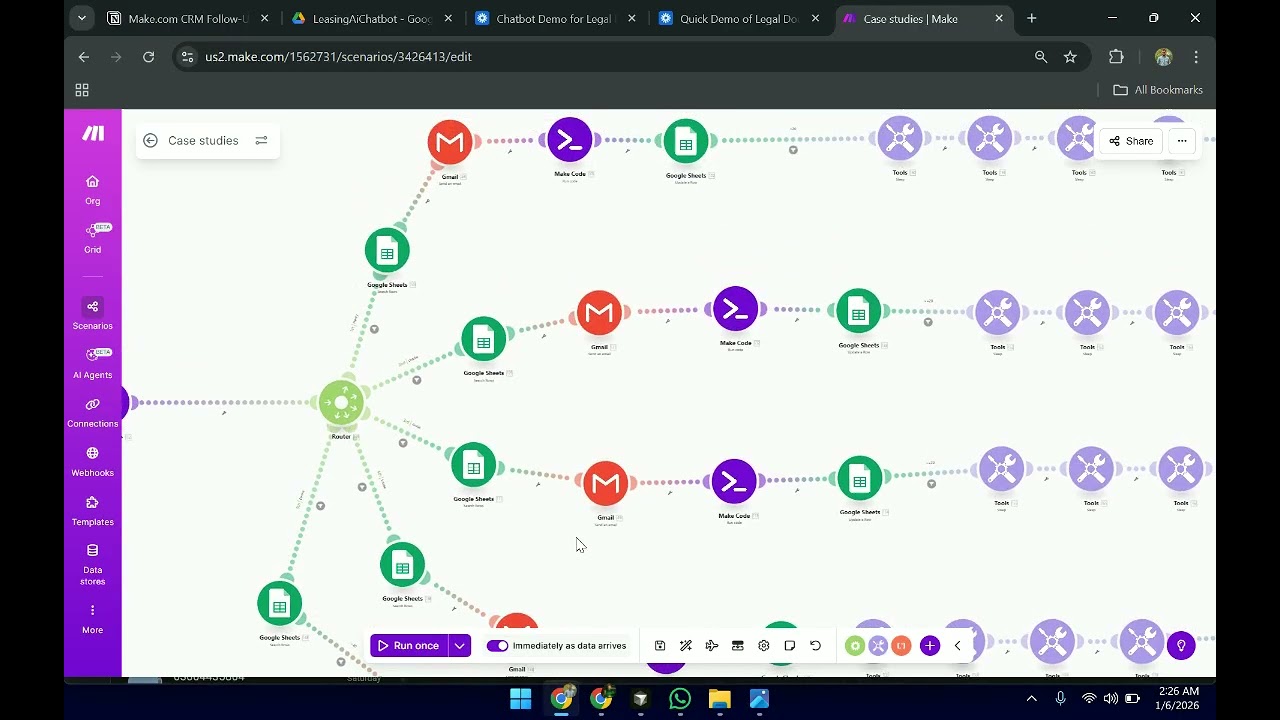Click Gmail module on third route

click(x=605, y=484)
